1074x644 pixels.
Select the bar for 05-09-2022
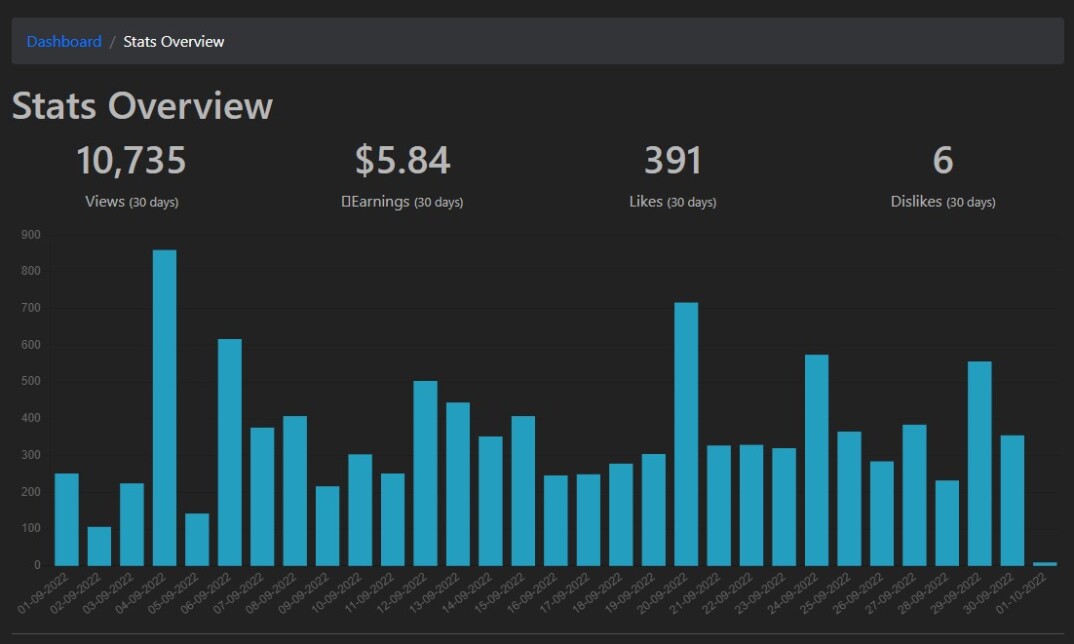coord(197,540)
